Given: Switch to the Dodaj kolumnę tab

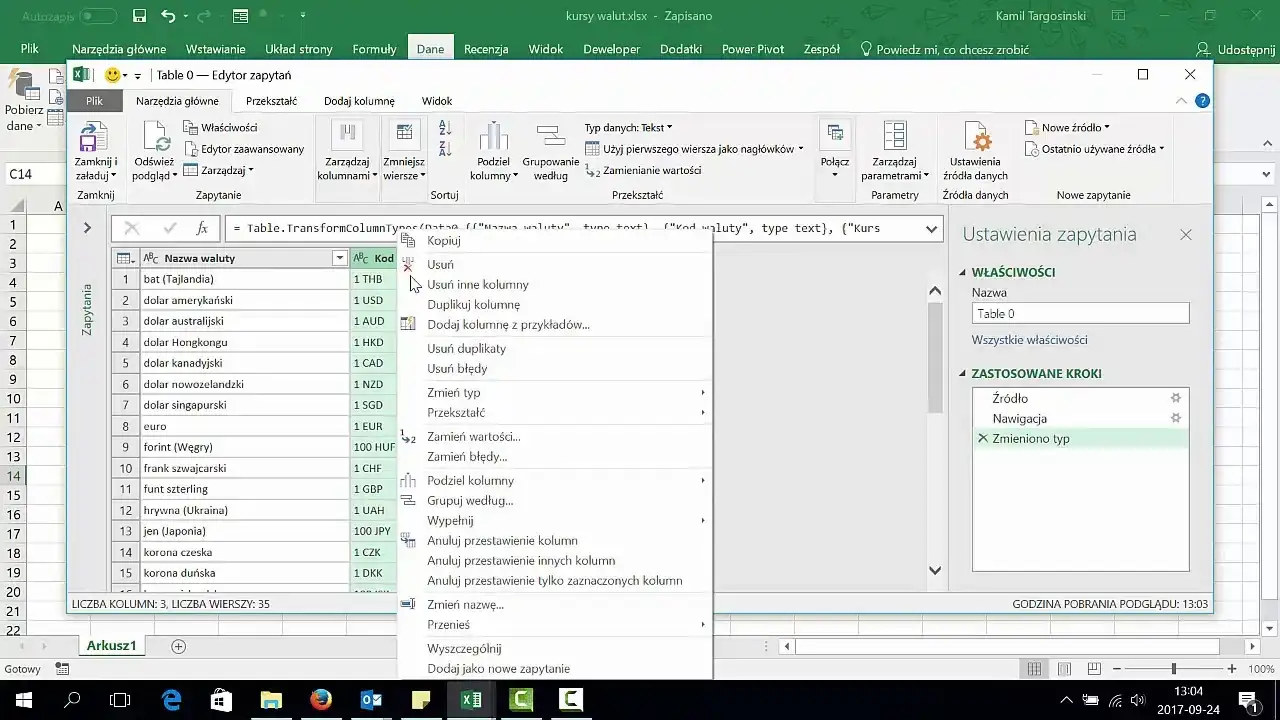Looking at the screenshot, I should (359, 101).
